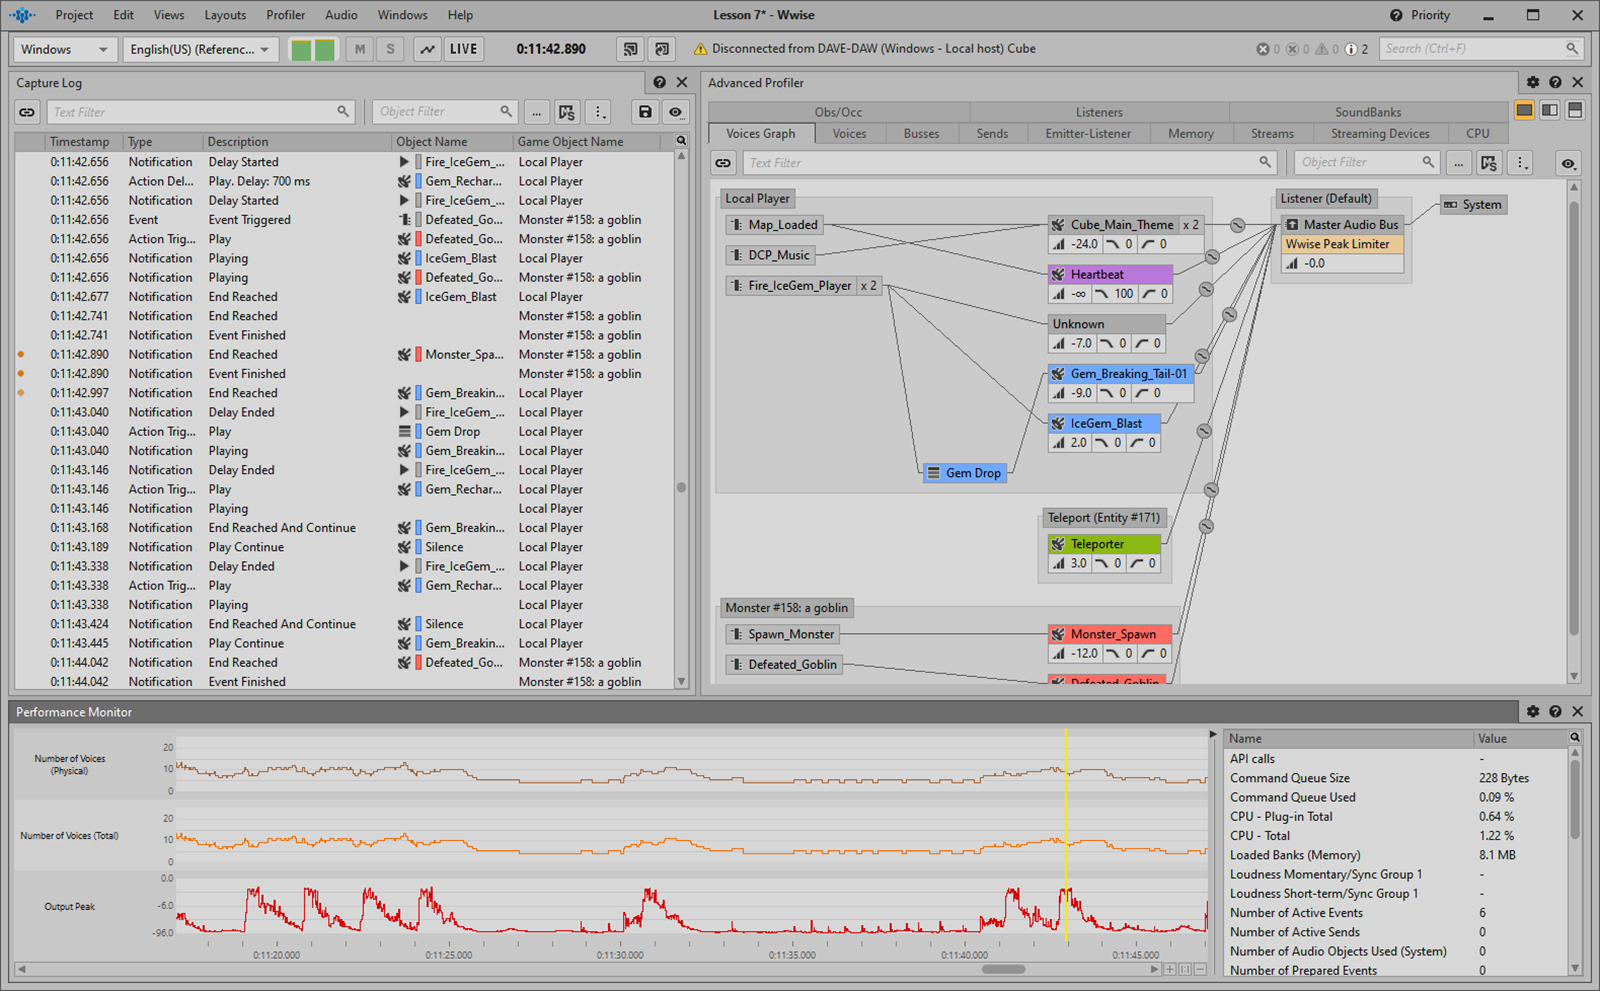Click the second remote connection icon after timecode
Screen dimensions: 1600x991
(x=661, y=49)
